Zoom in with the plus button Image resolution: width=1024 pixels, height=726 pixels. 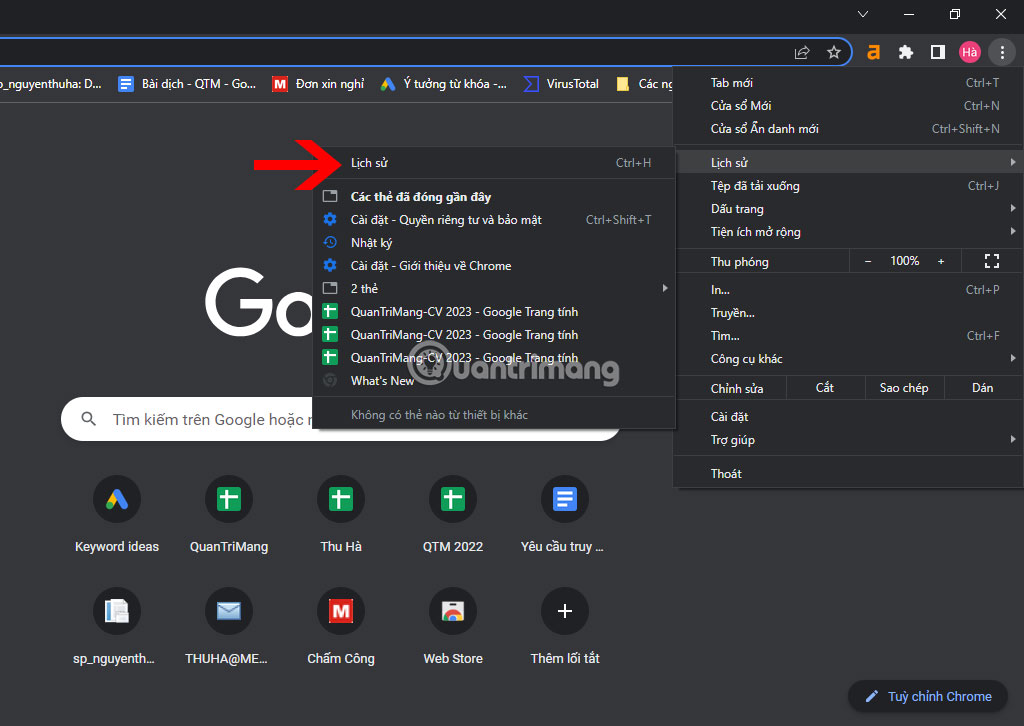coord(941,261)
